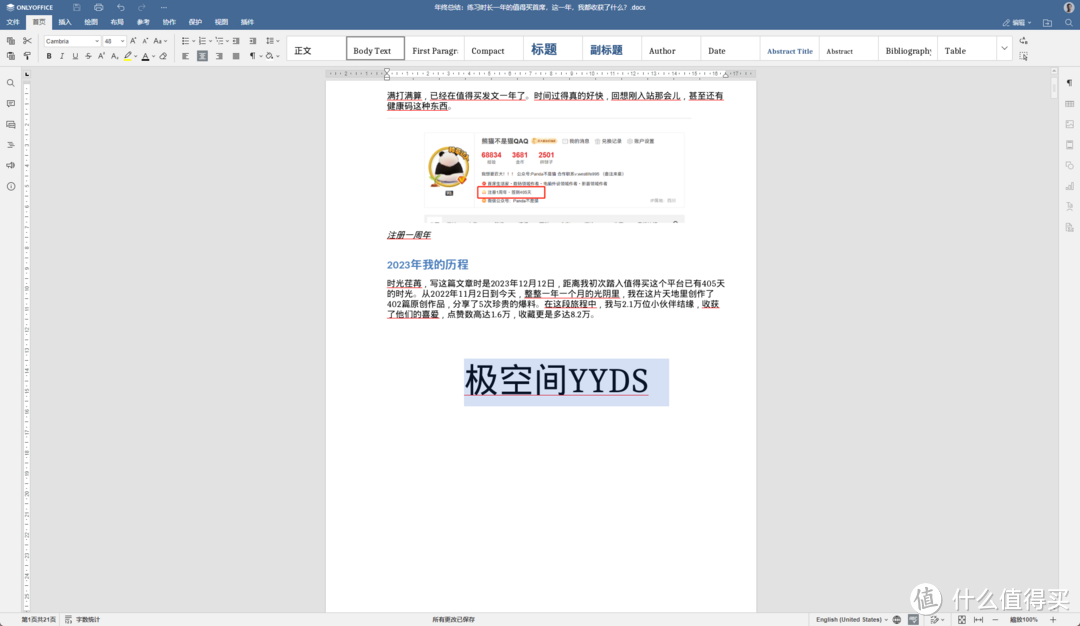Open the 插入 (Insert) tab

pos(65,21)
